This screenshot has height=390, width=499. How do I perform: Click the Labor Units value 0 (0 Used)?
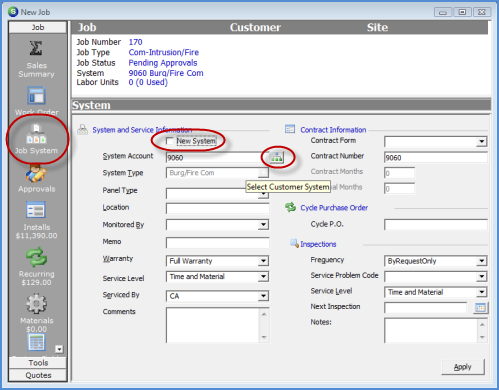(148, 82)
